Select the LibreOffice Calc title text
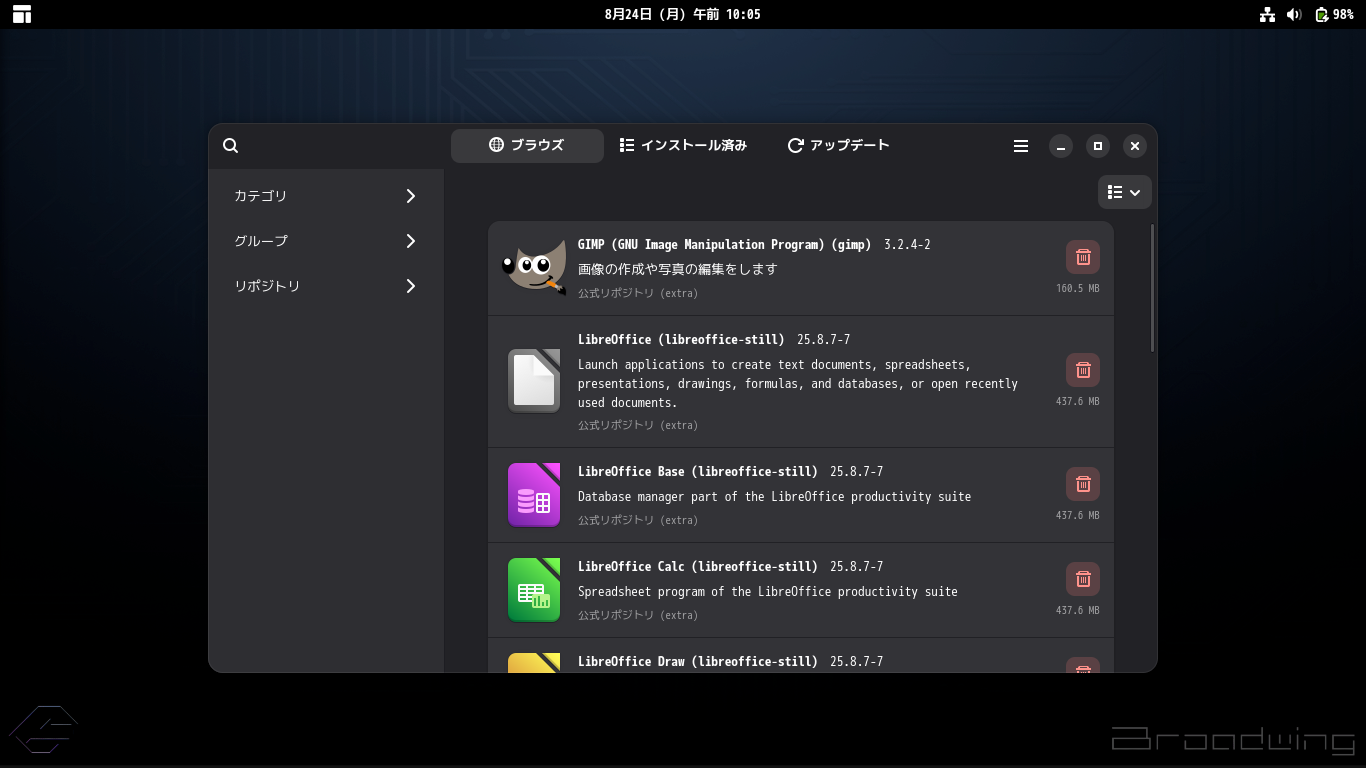 (698, 567)
